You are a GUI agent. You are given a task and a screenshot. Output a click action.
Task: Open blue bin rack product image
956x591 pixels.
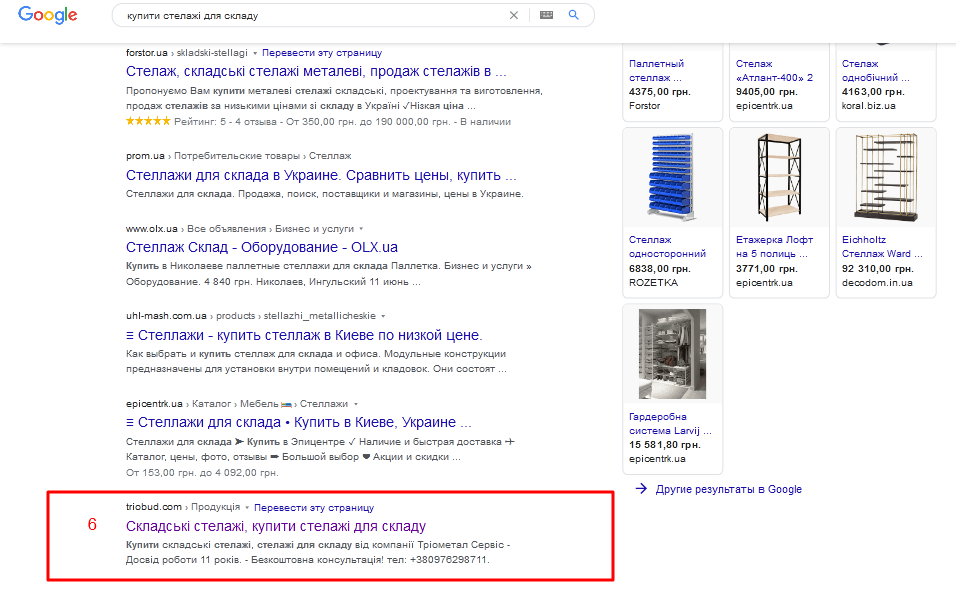pyautogui.click(x=672, y=177)
